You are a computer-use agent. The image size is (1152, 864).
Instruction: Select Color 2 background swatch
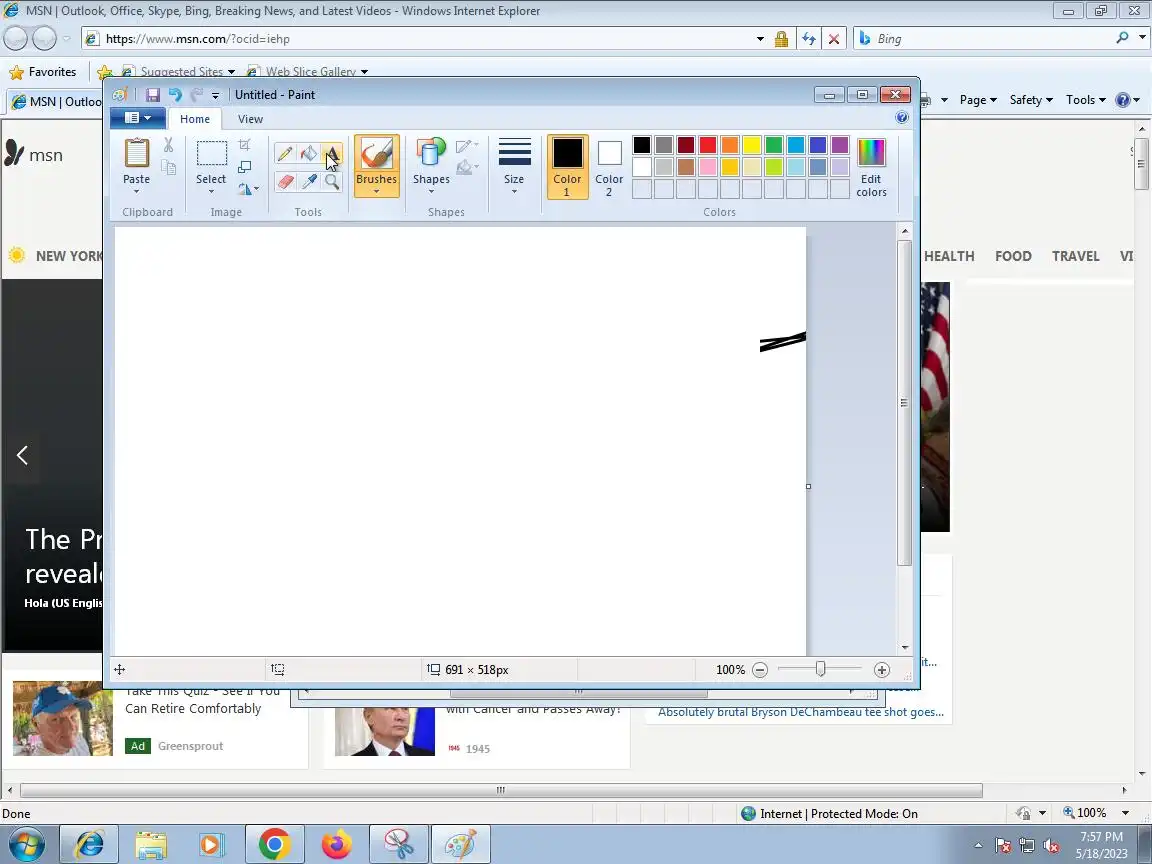click(x=609, y=167)
